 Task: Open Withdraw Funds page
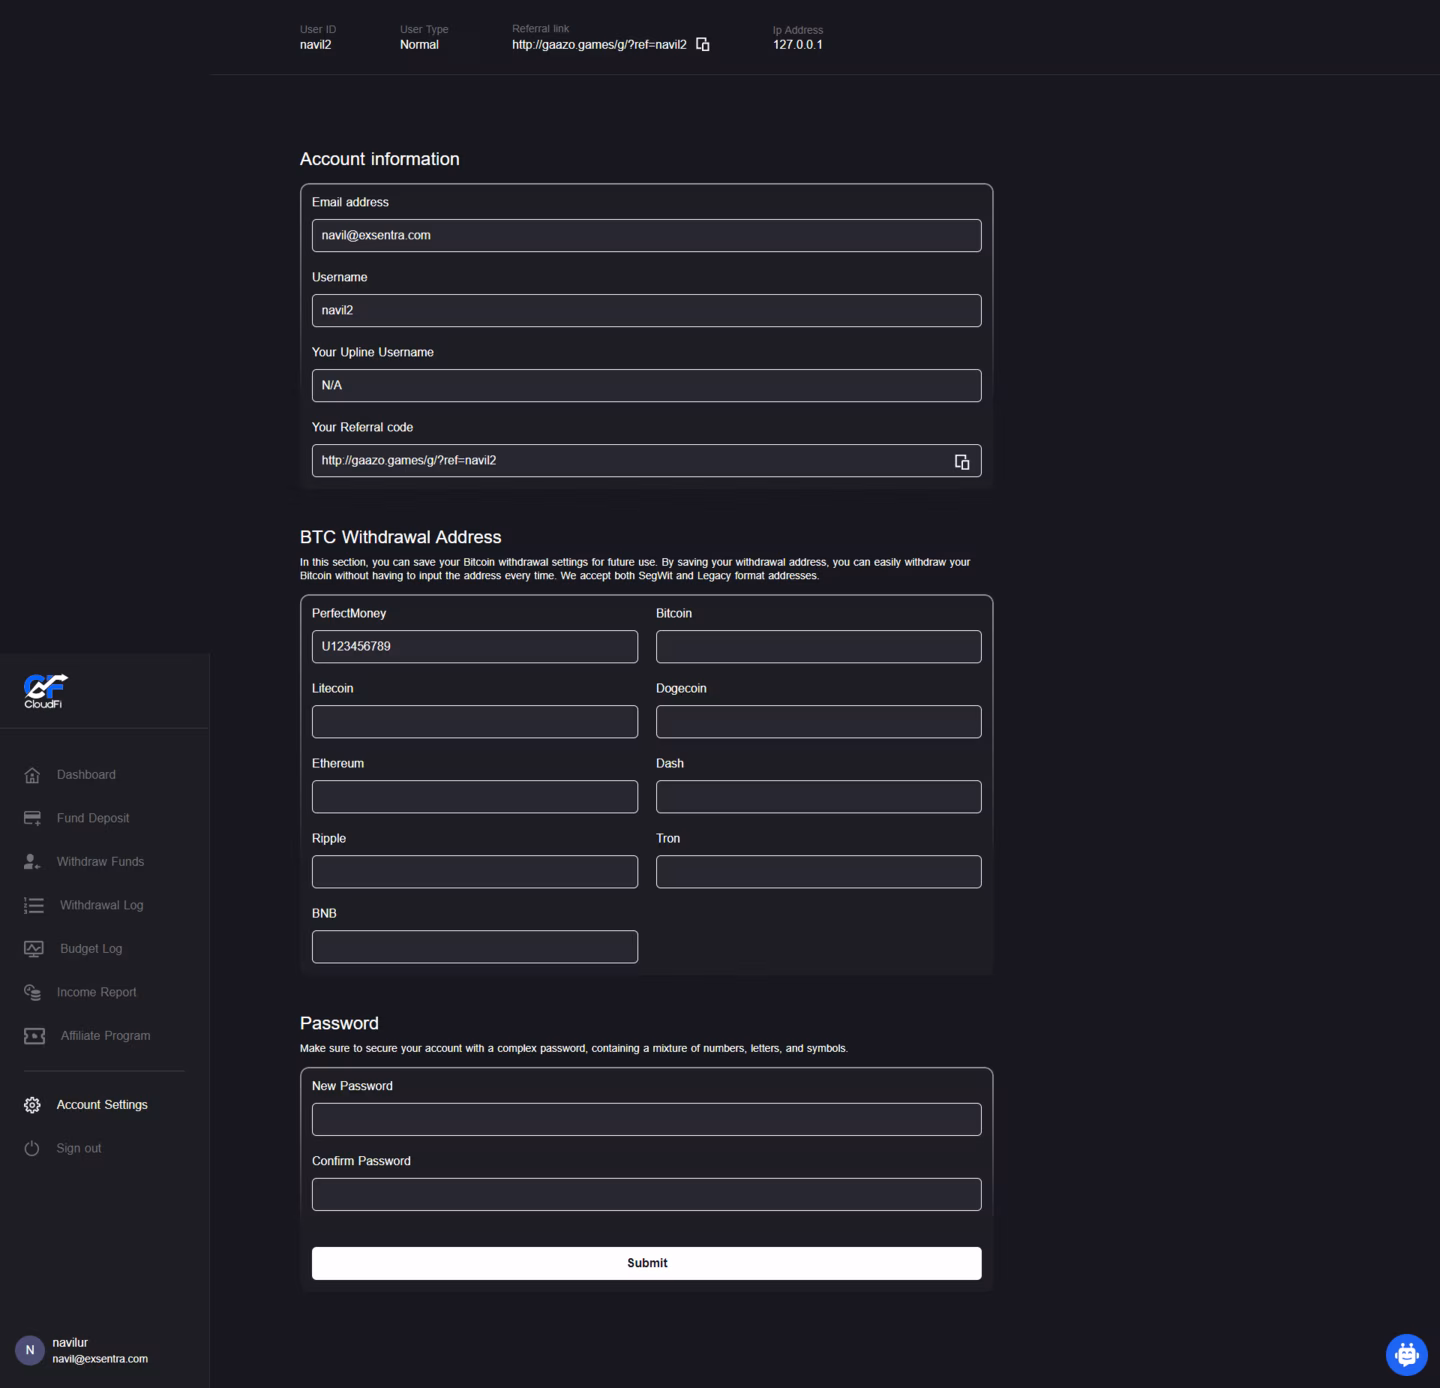[x=100, y=862]
